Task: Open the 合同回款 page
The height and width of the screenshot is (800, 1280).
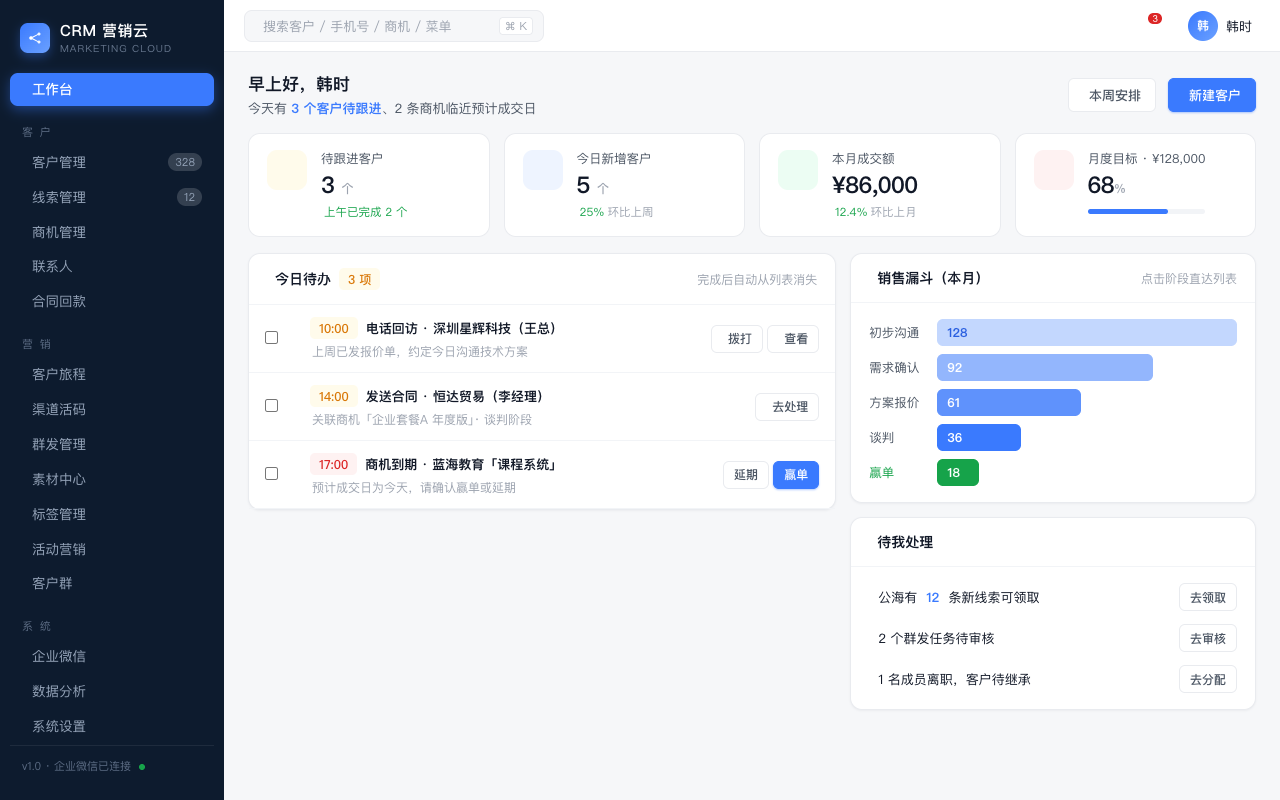Action: point(112,301)
